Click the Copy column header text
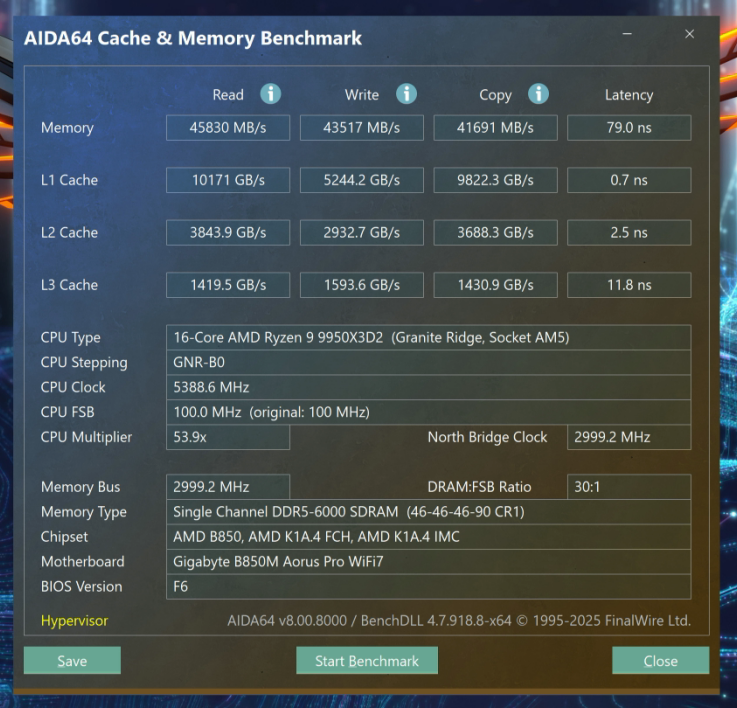This screenshot has height=708, width=737. point(495,95)
